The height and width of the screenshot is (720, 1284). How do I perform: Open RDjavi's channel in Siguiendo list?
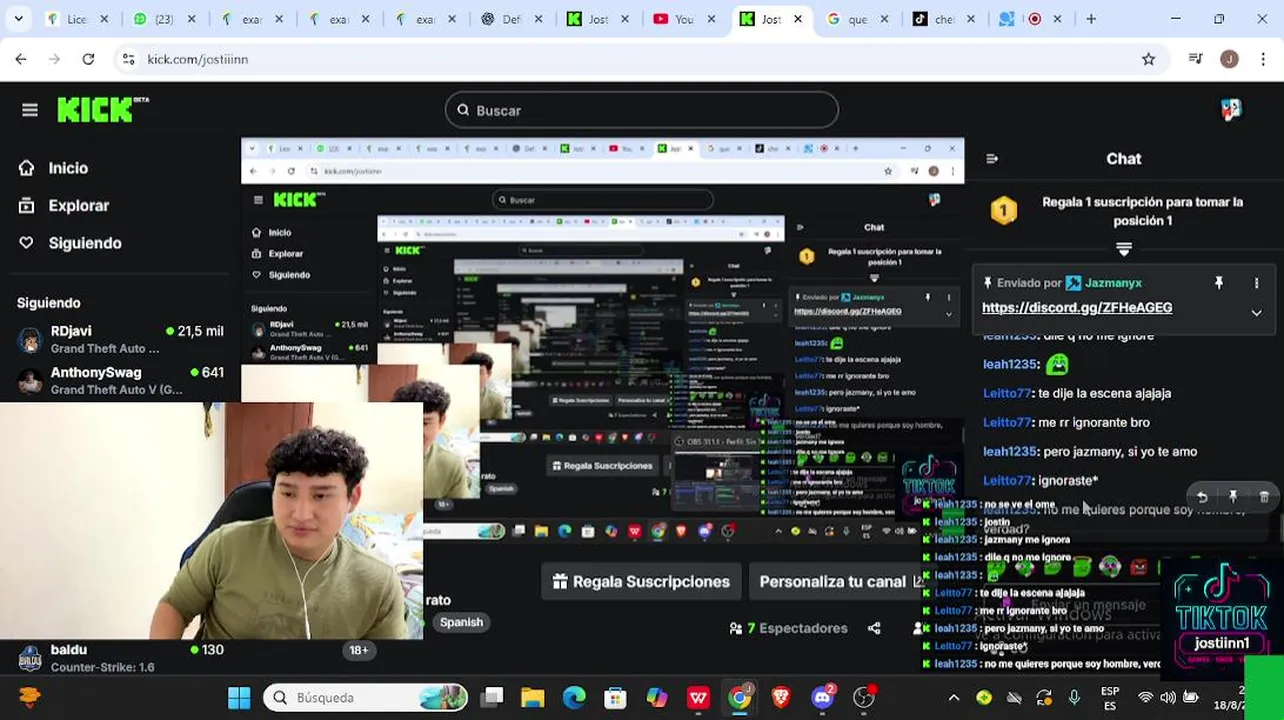[120, 339]
